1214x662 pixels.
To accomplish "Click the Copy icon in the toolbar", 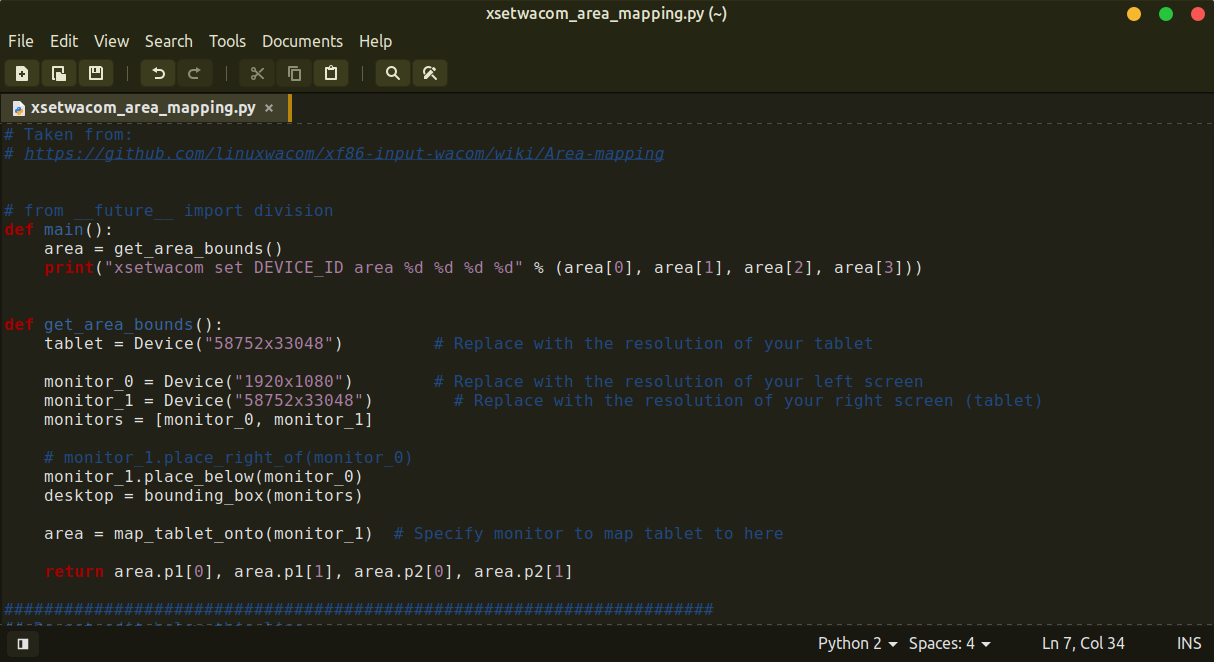I will (294, 73).
